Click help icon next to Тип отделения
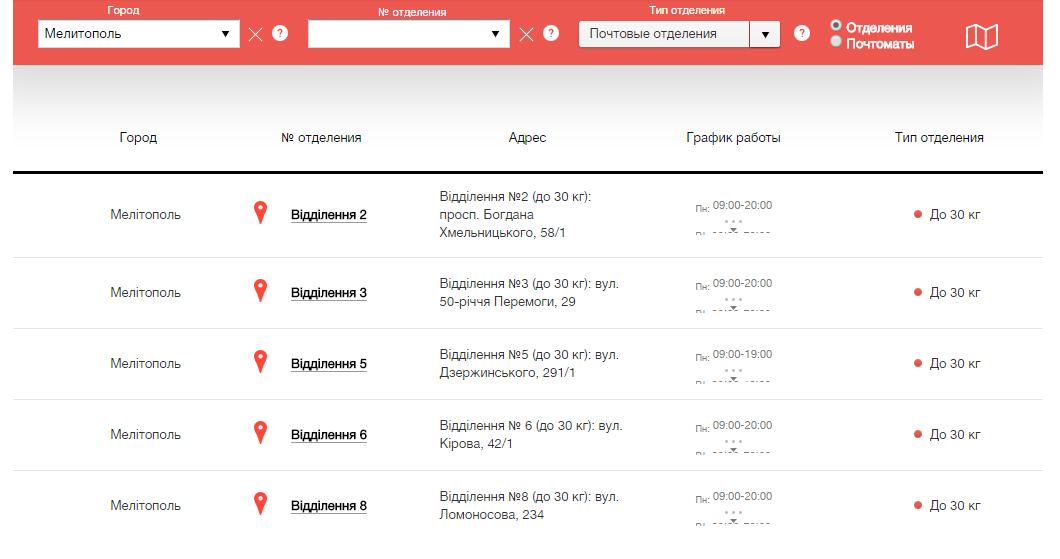Screen dimensions: 1060x559 point(801,33)
